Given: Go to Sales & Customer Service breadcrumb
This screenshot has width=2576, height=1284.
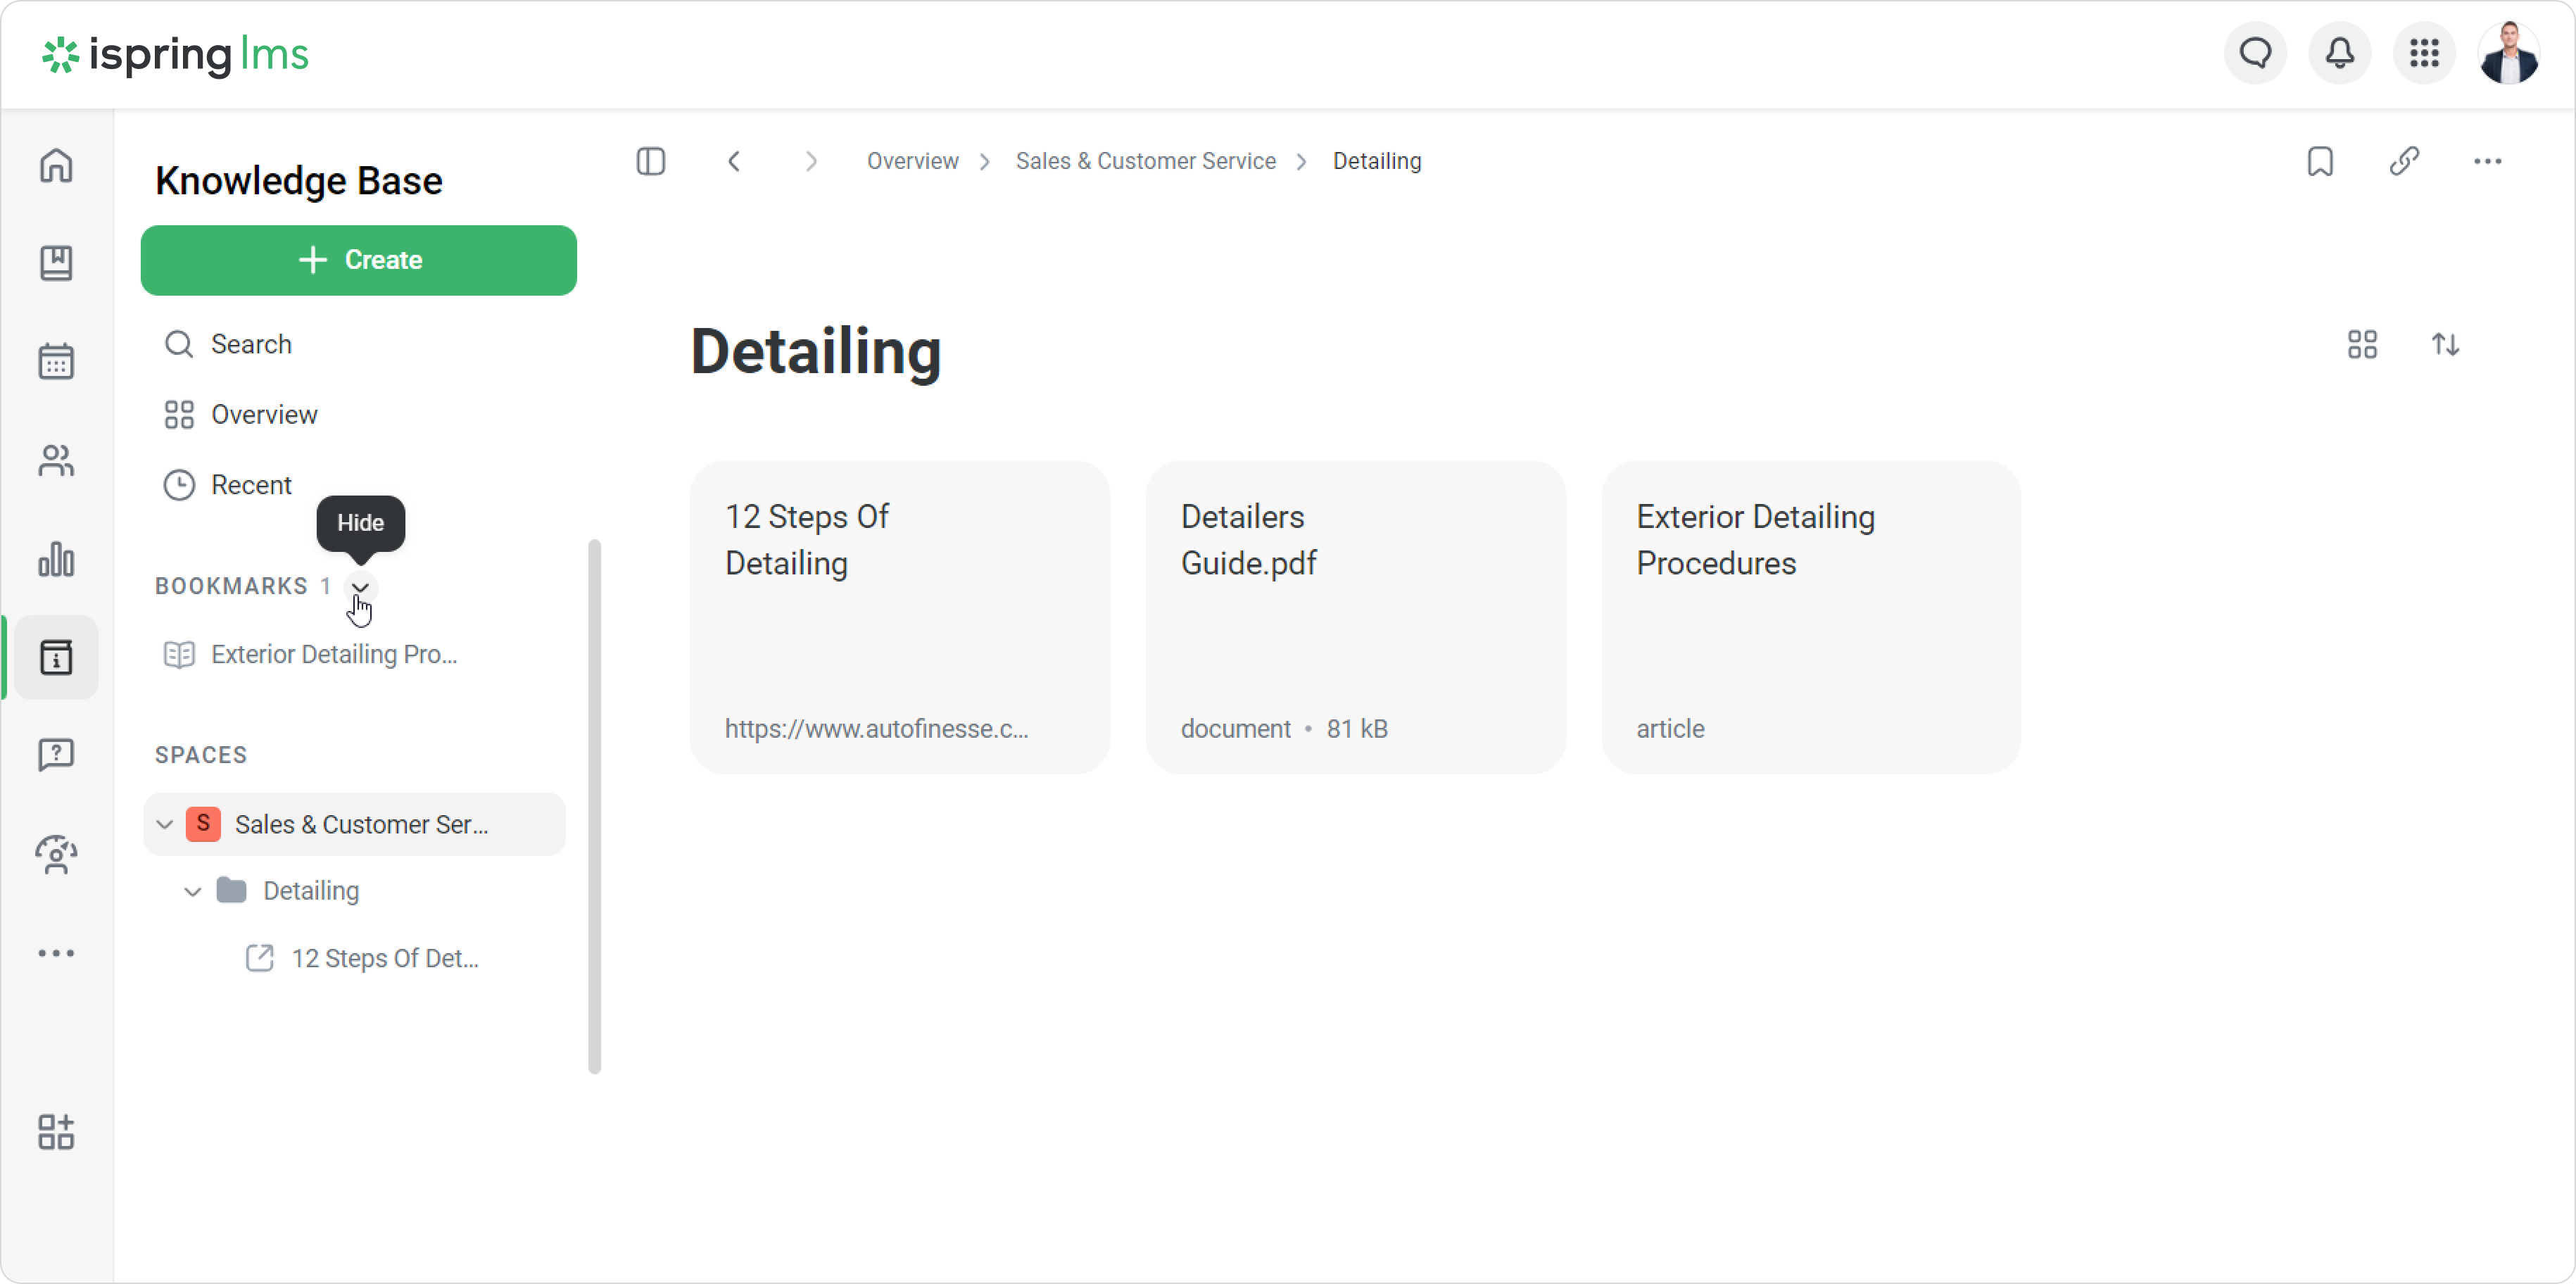Looking at the screenshot, I should [x=1145, y=161].
